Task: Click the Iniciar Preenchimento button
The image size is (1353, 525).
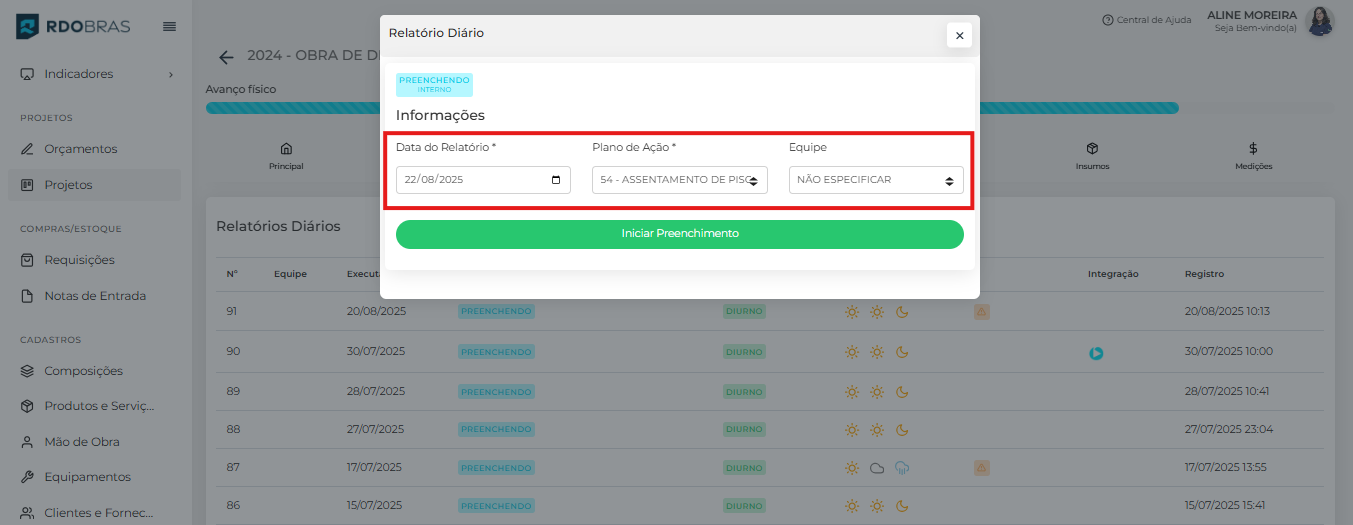Action: pos(679,234)
